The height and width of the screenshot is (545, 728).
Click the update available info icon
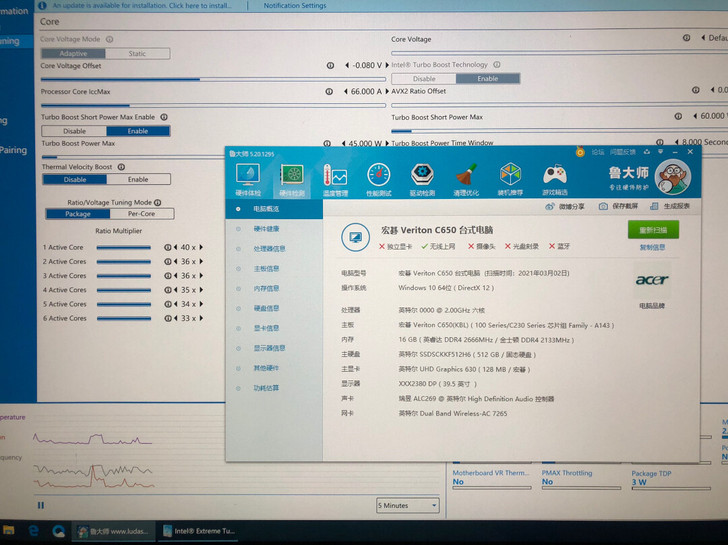(42, 6)
